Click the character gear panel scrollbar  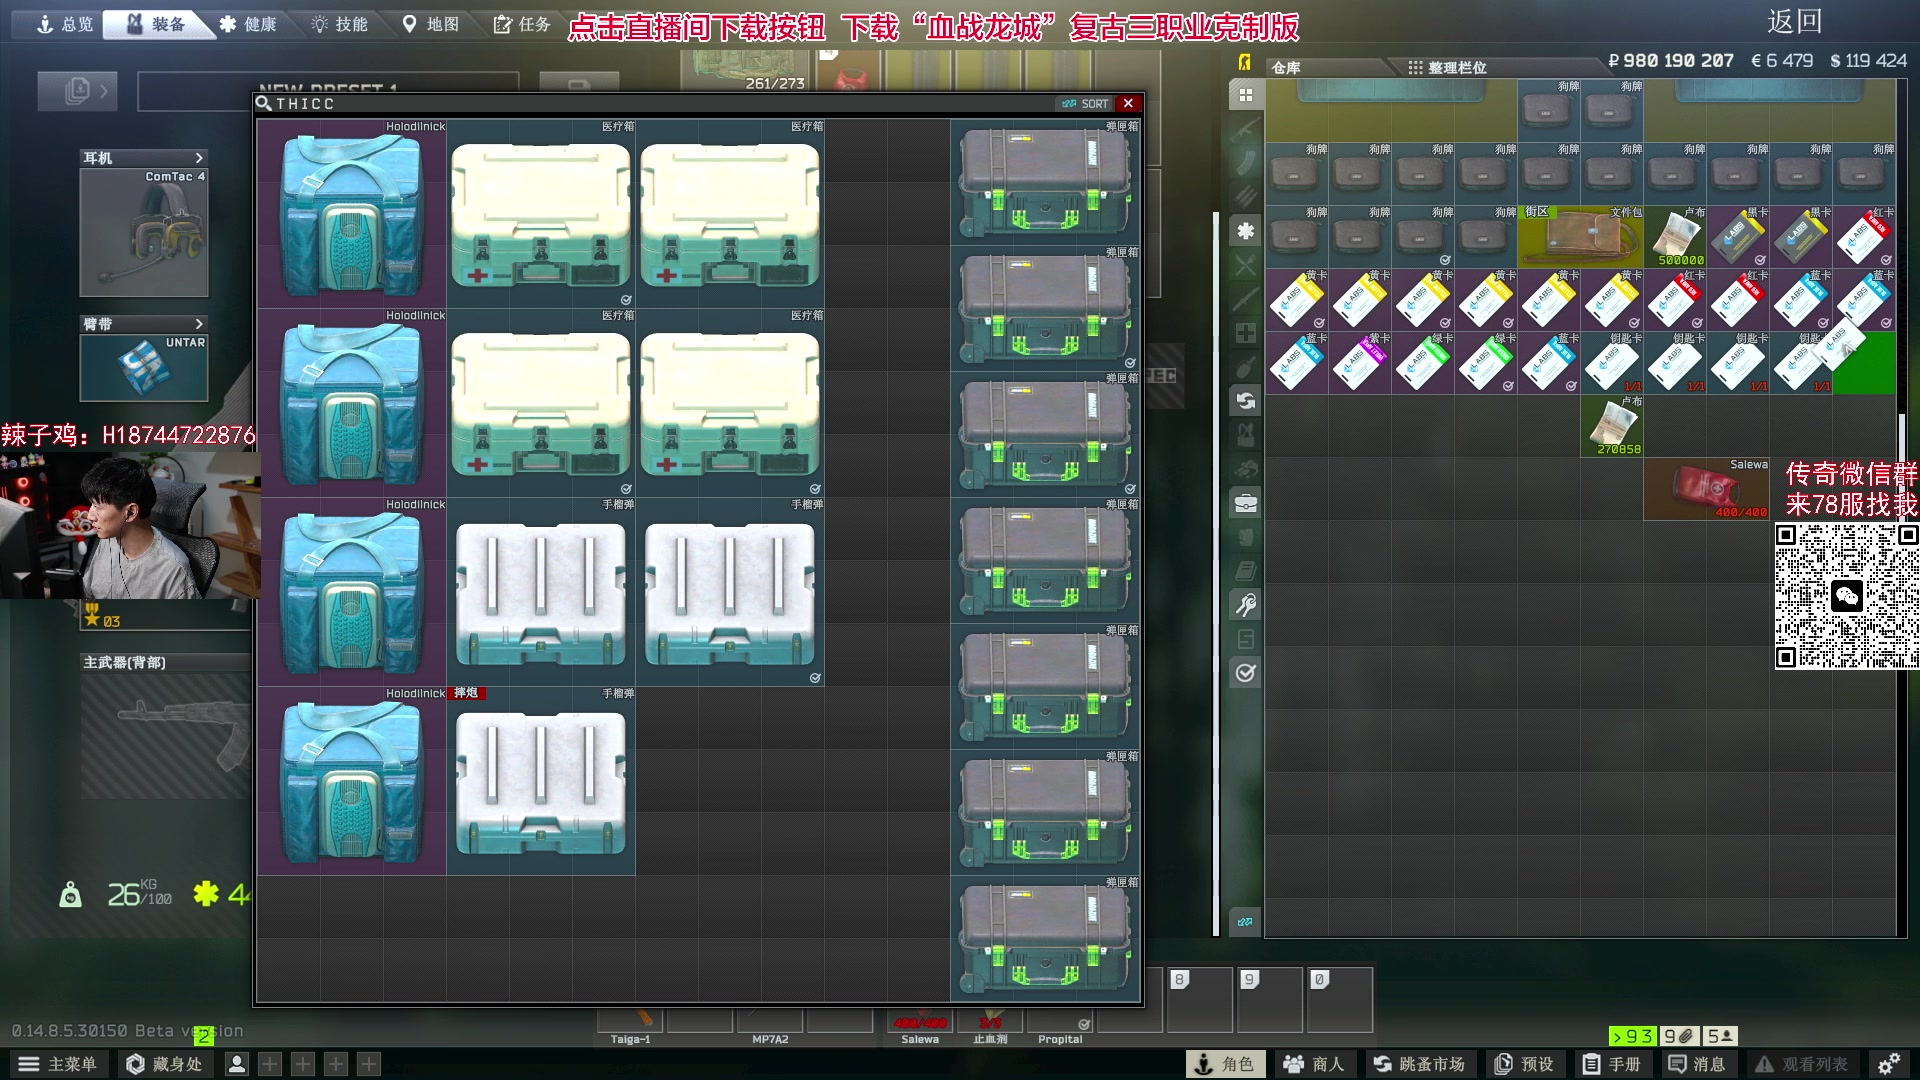coord(1216,572)
